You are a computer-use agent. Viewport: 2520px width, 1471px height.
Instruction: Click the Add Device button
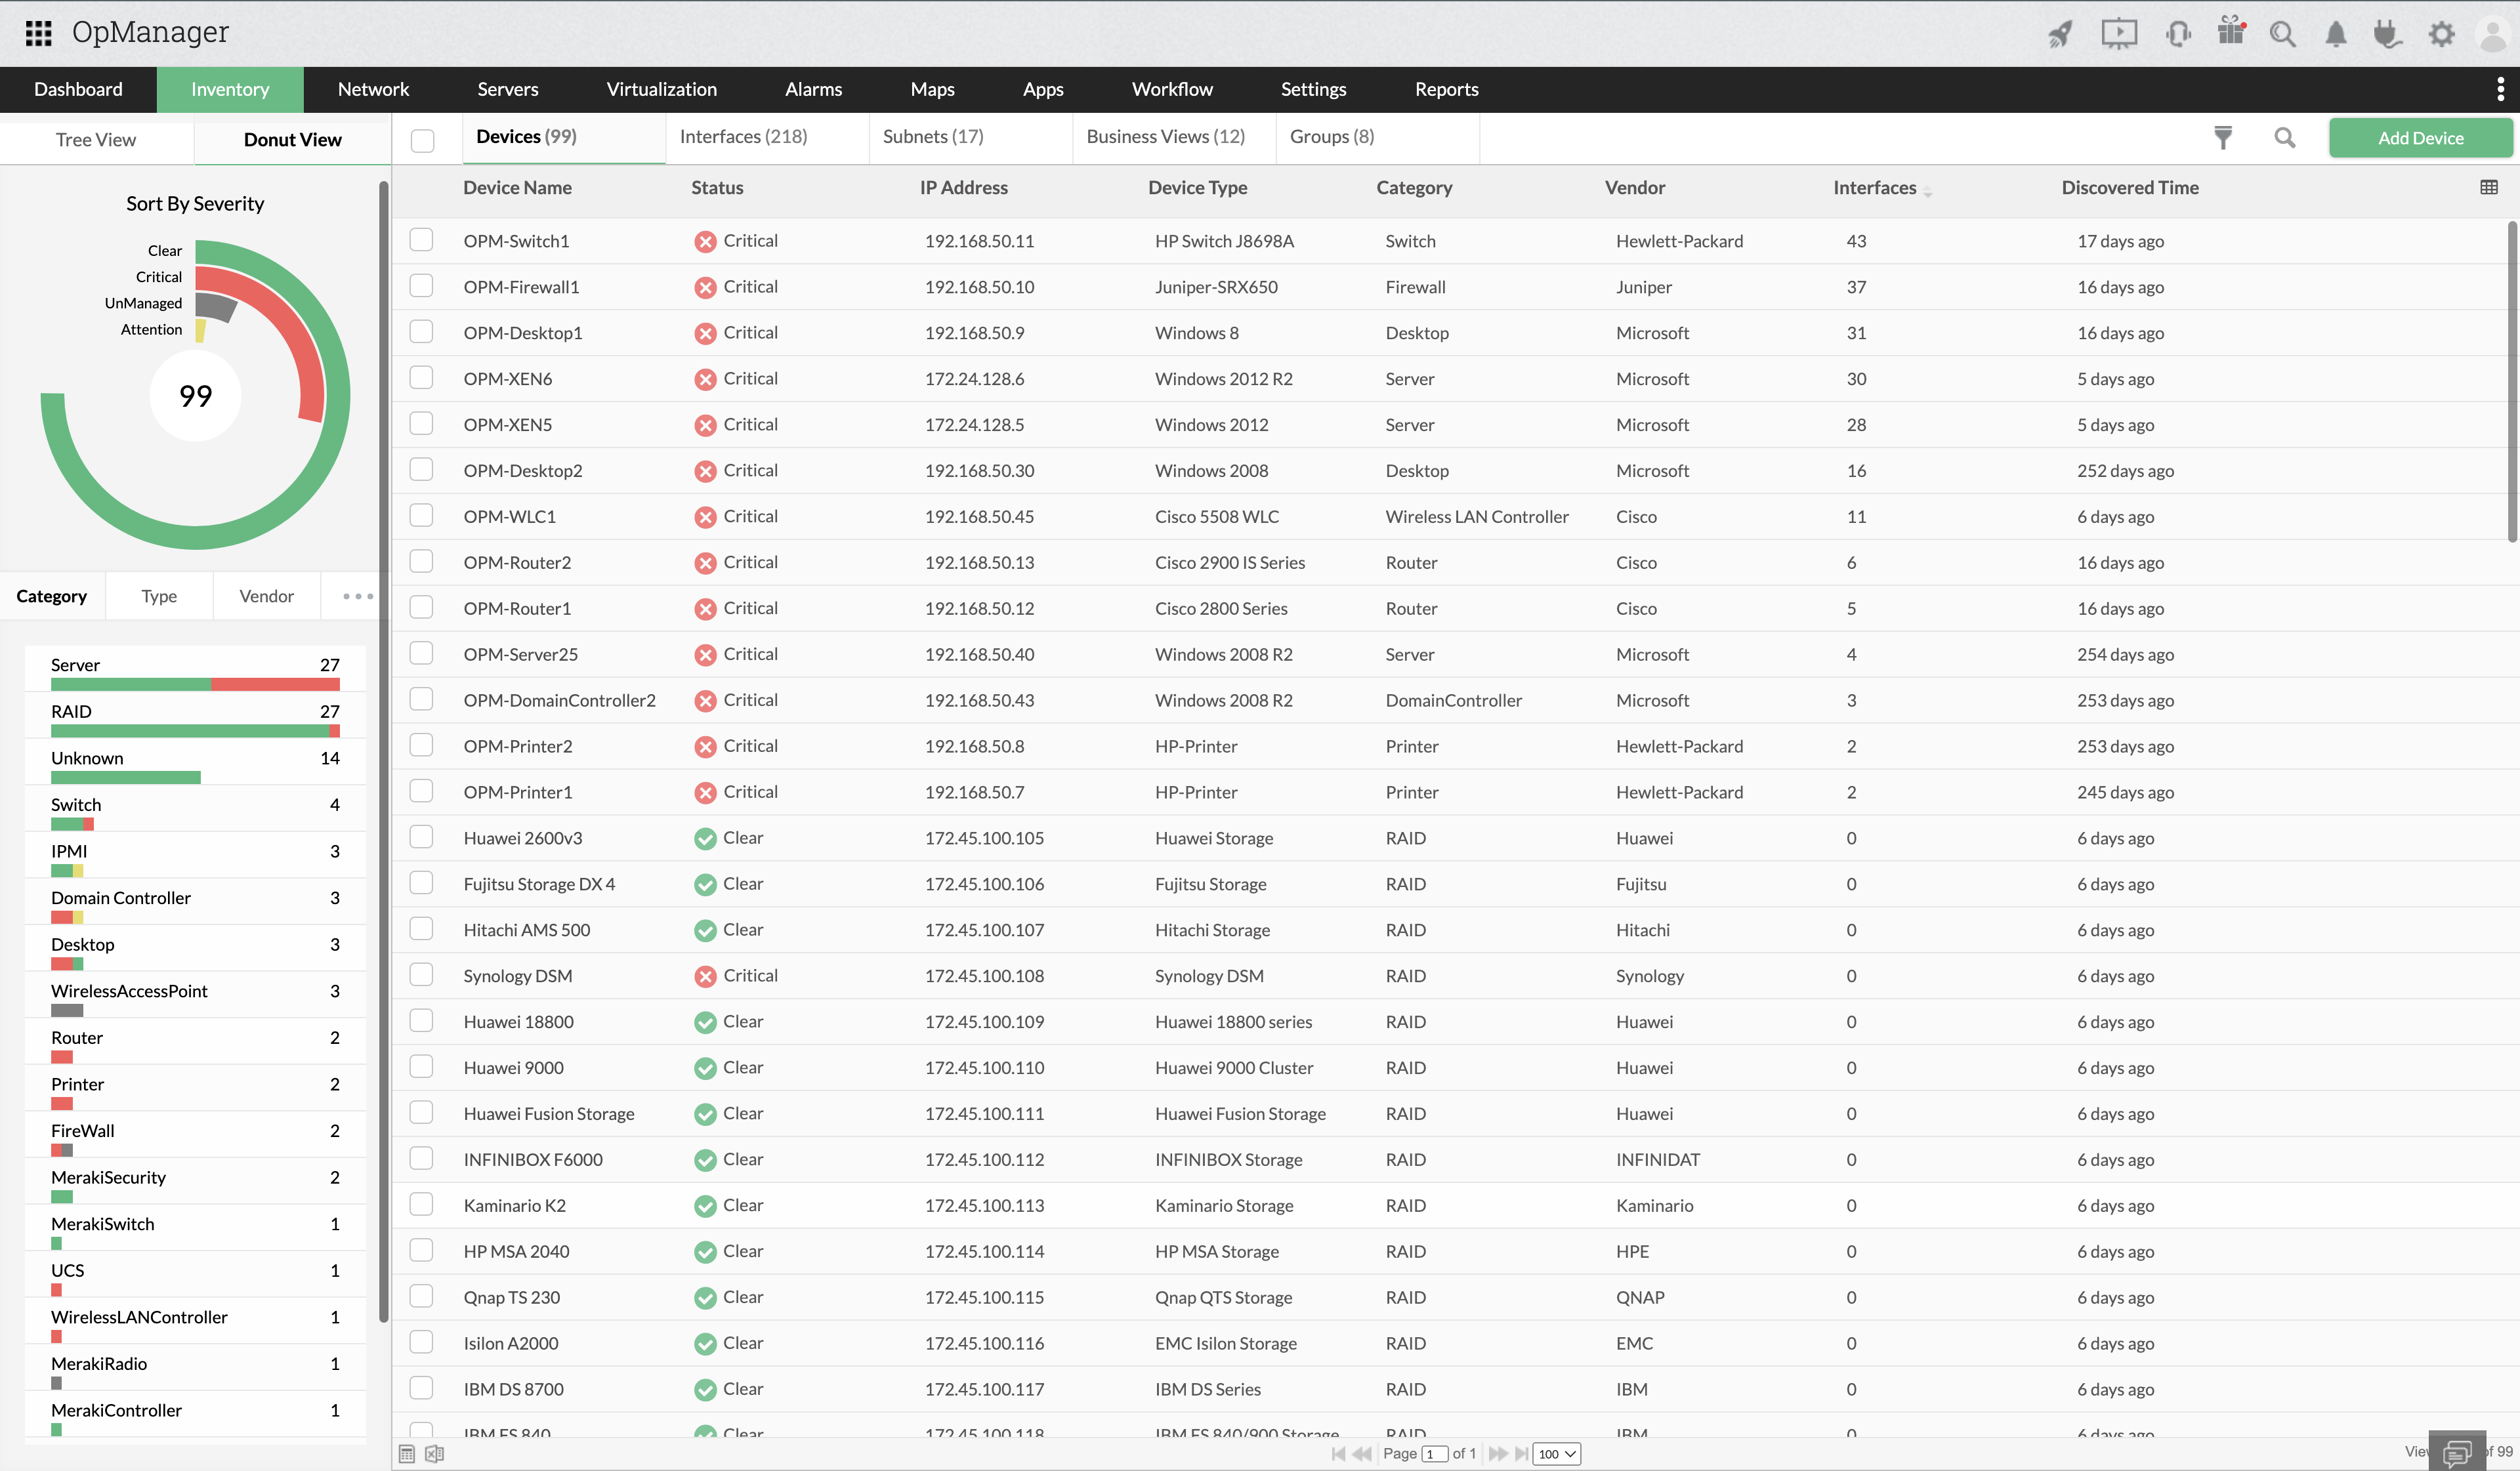coord(2420,137)
